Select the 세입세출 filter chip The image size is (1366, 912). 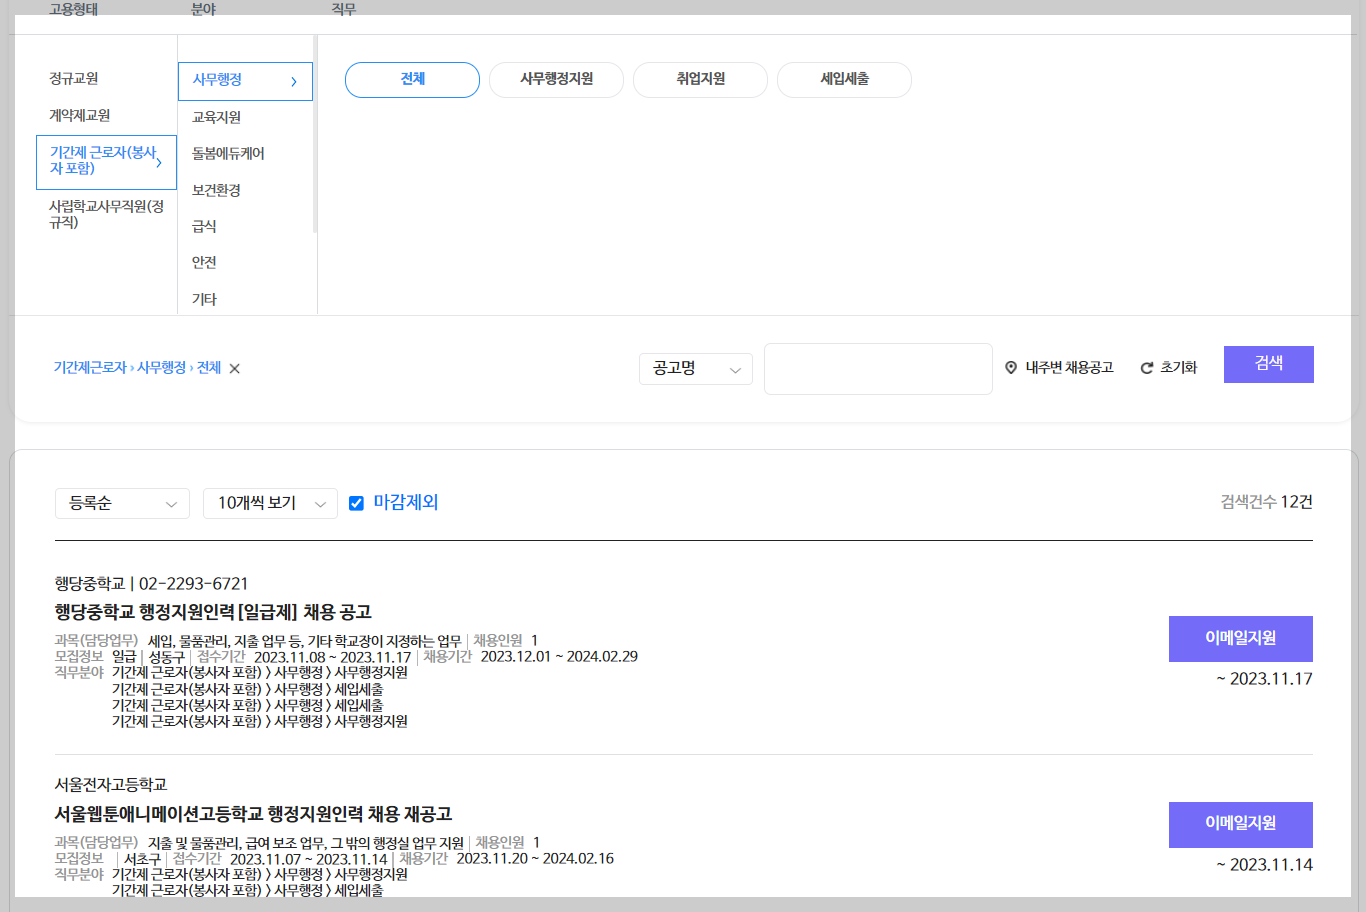[x=844, y=80]
